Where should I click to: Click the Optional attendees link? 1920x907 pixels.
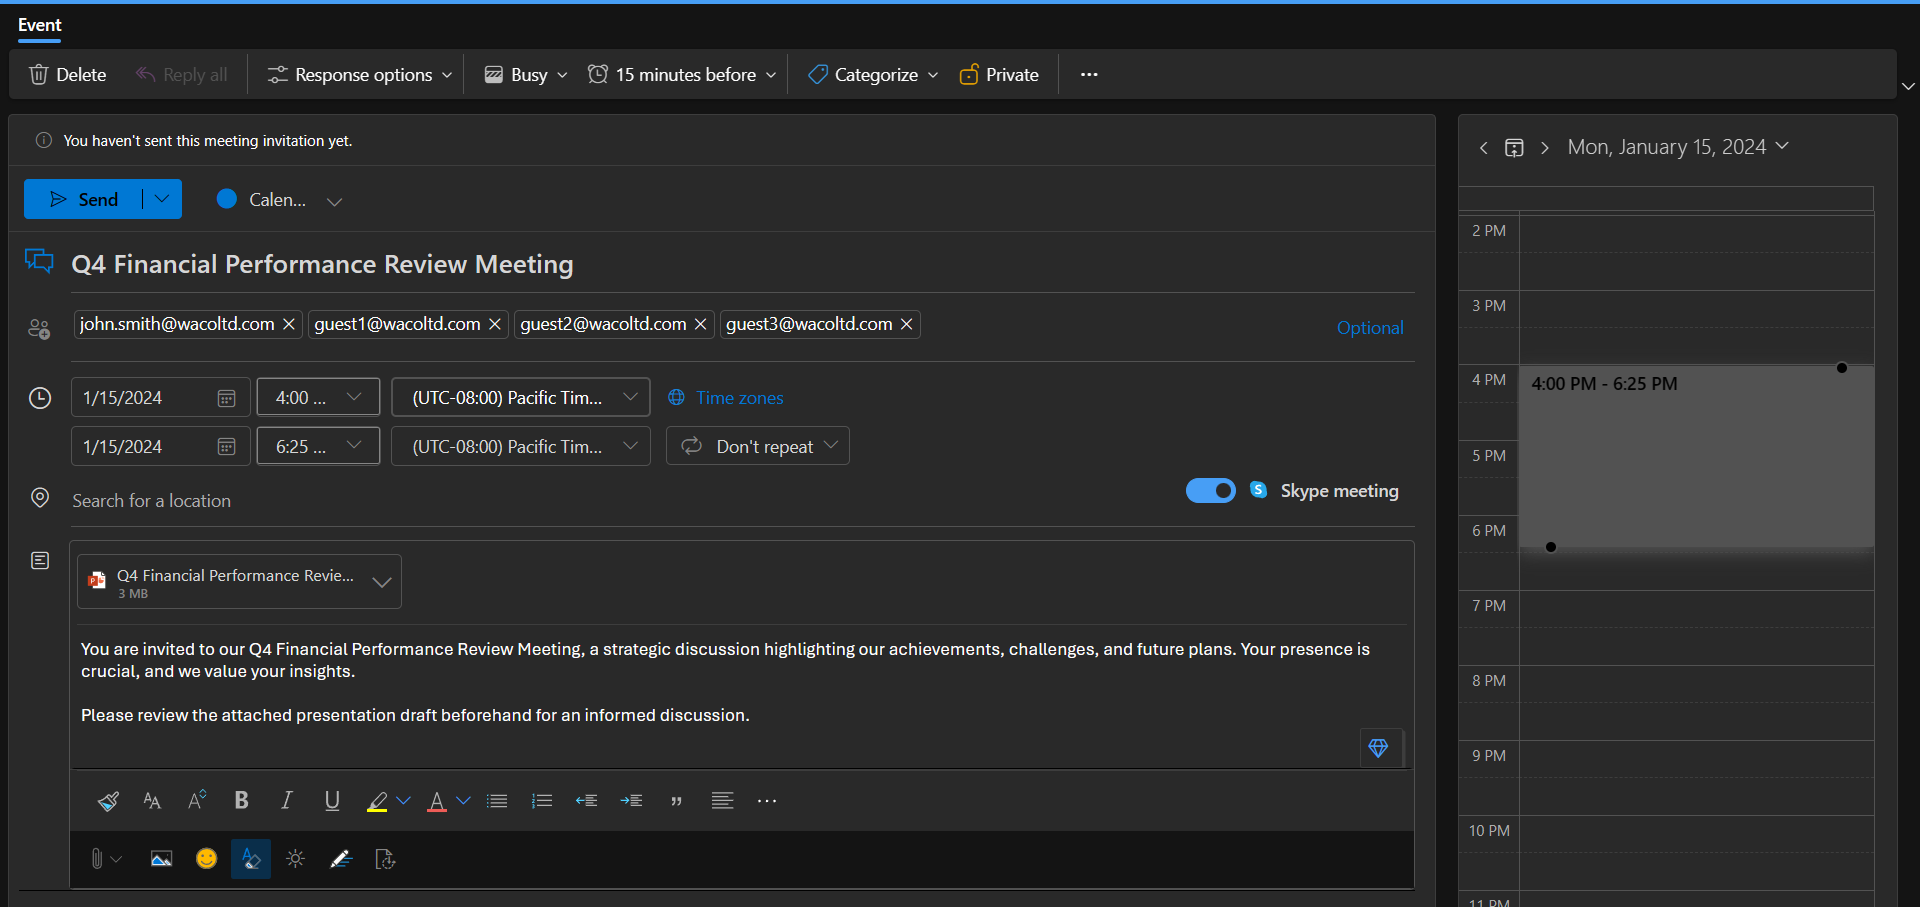pos(1370,328)
